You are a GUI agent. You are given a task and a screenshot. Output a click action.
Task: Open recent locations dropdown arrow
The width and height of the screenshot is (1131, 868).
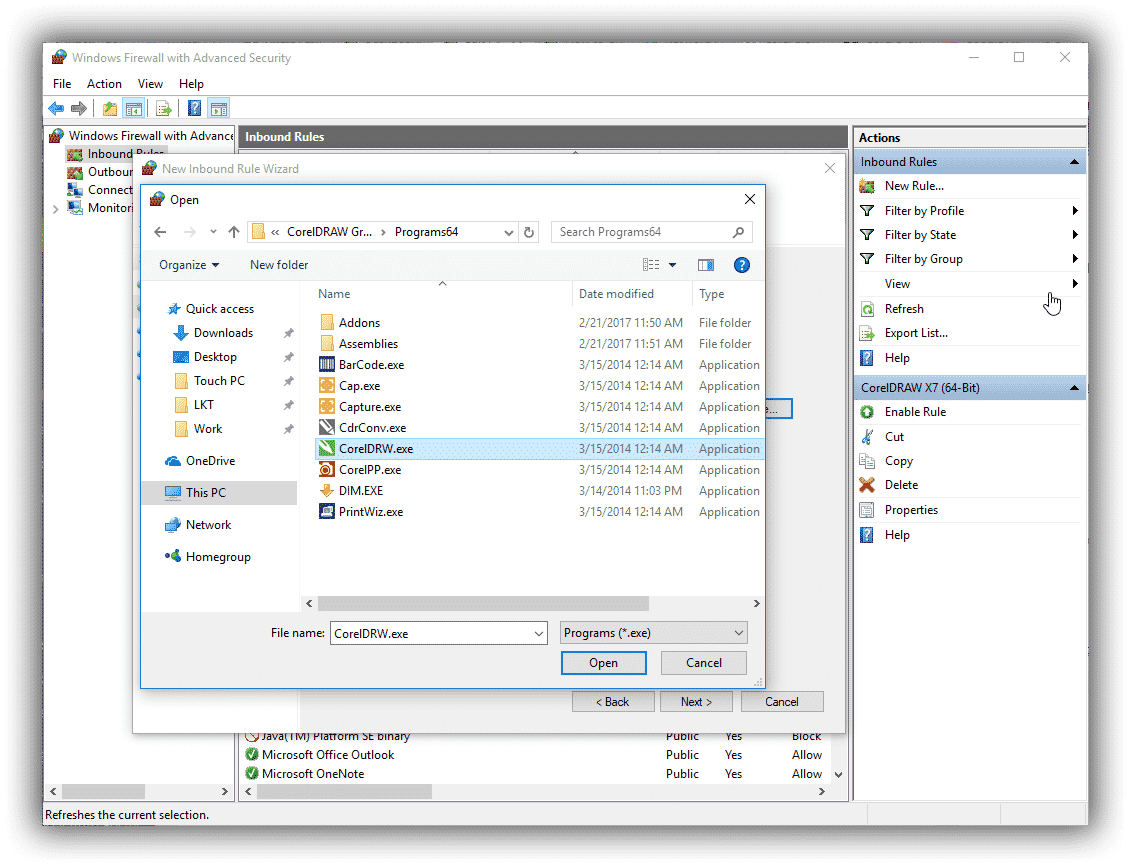(214, 232)
